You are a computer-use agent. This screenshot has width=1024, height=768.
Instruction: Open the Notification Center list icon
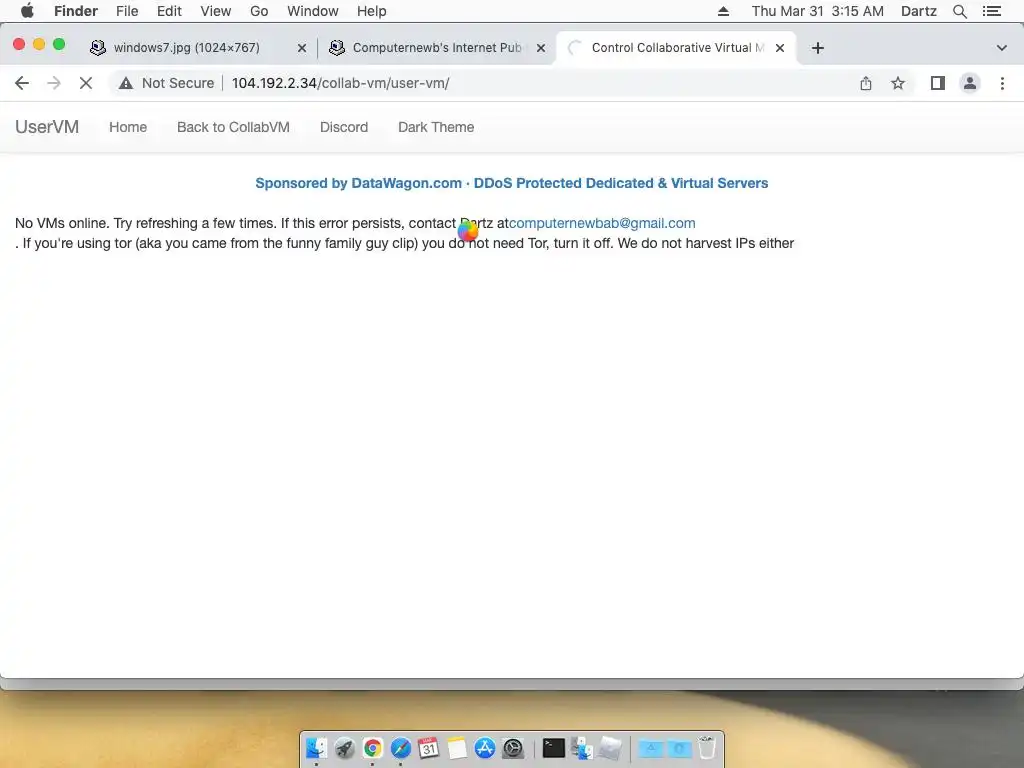[x=991, y=11]
